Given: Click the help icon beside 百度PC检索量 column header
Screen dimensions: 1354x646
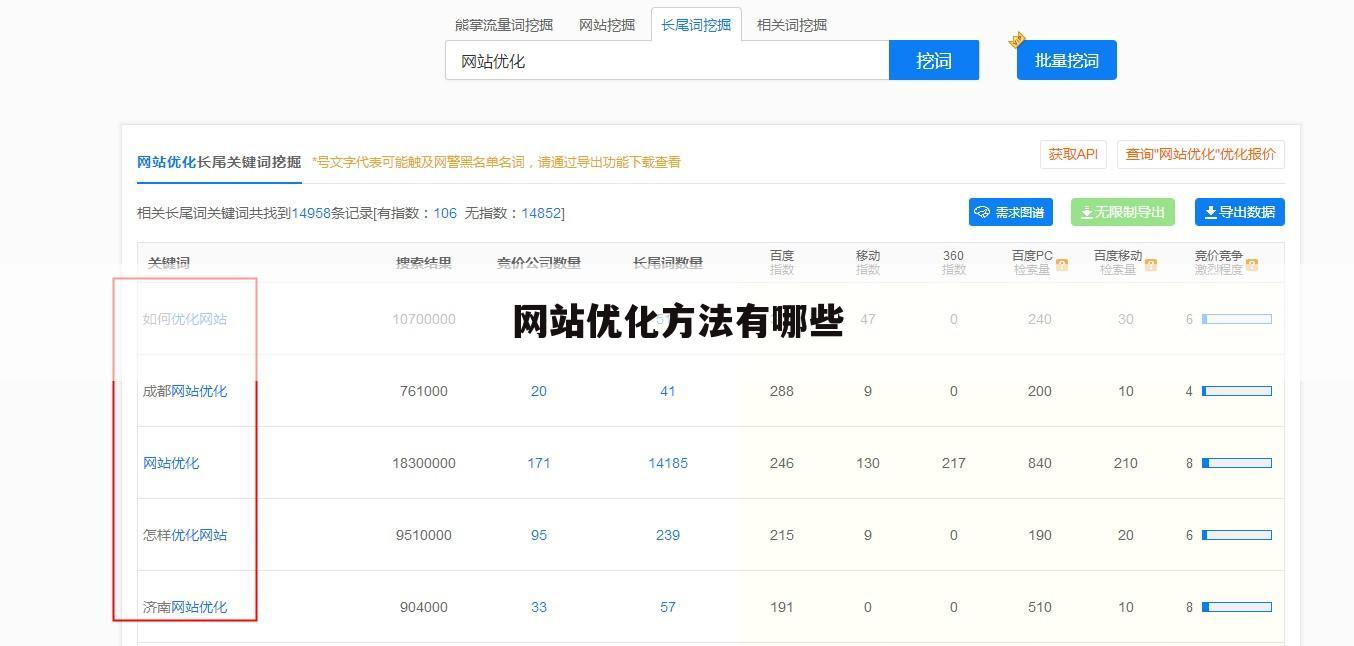Looking at the screenshot, I should tap(1062, 263).
